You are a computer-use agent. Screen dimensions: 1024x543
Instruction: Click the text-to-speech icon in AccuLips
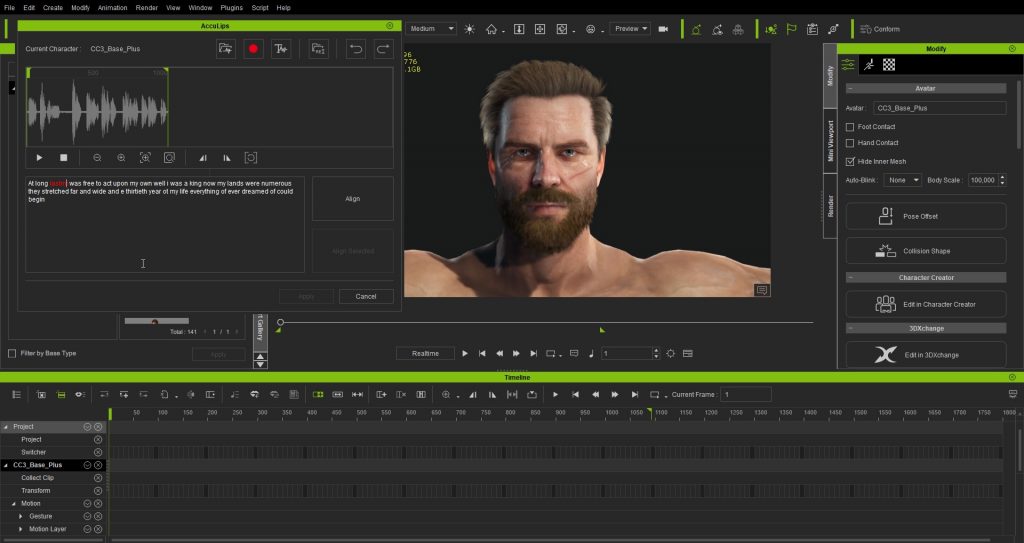[281, 49]
